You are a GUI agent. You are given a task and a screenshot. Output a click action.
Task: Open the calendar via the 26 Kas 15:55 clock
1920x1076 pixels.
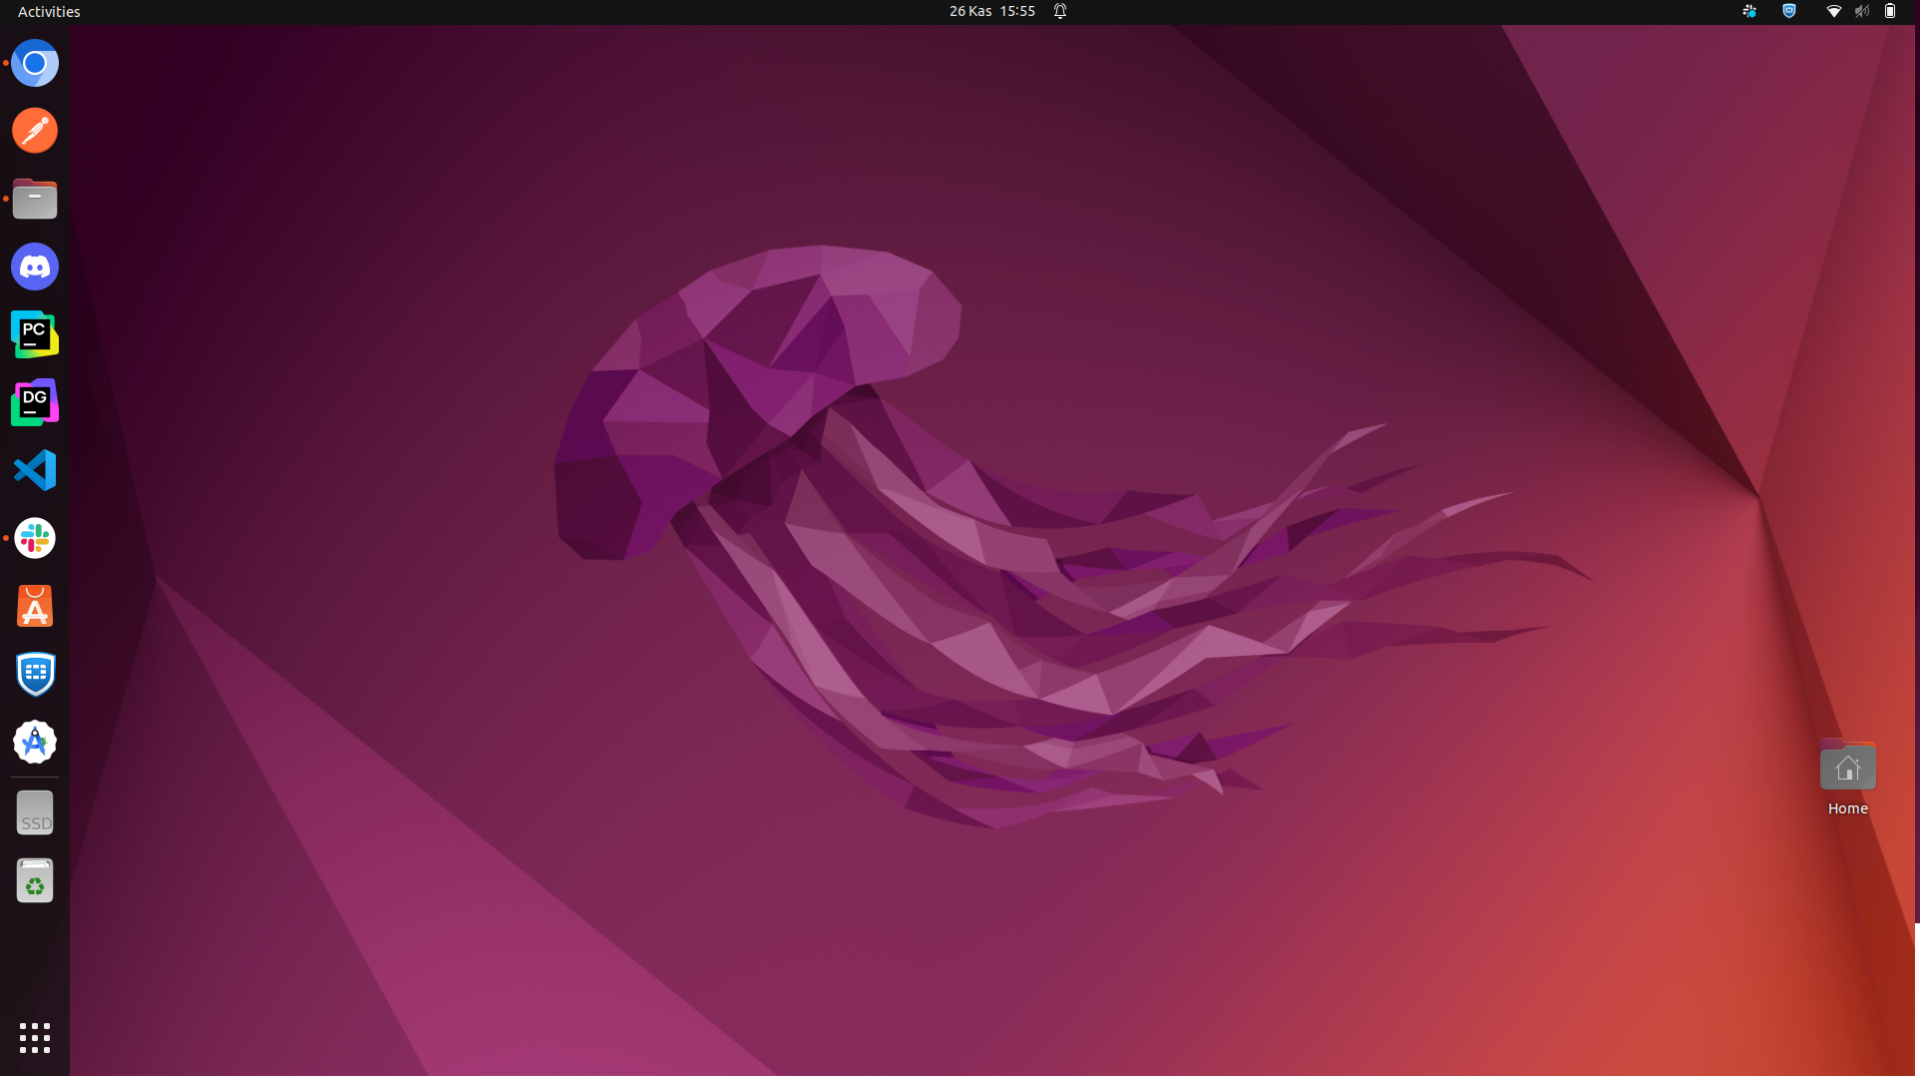992,11
